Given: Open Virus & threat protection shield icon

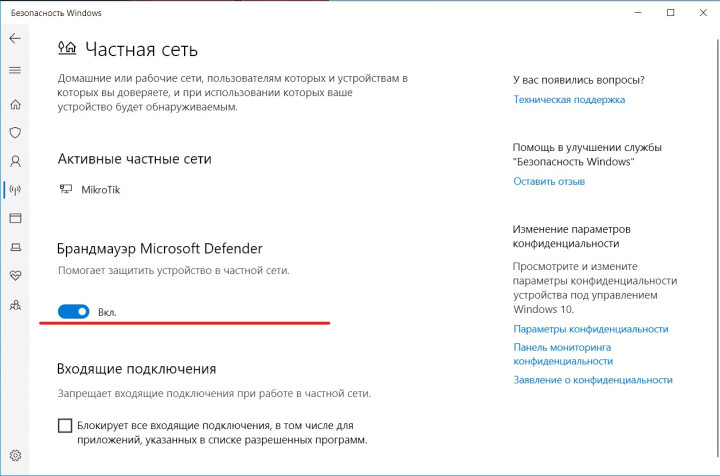Looking at the screenshot, I should [x=15, y=132].
